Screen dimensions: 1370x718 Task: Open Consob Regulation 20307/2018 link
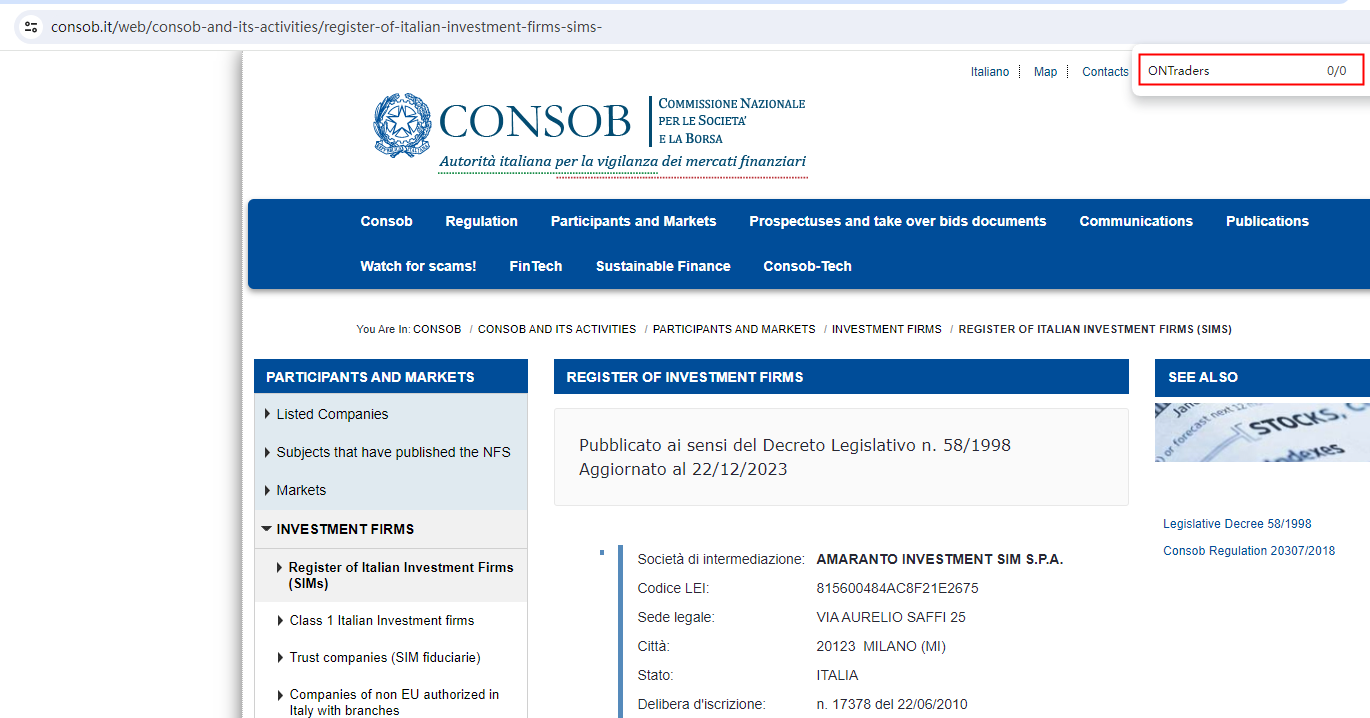[1248, 551]
